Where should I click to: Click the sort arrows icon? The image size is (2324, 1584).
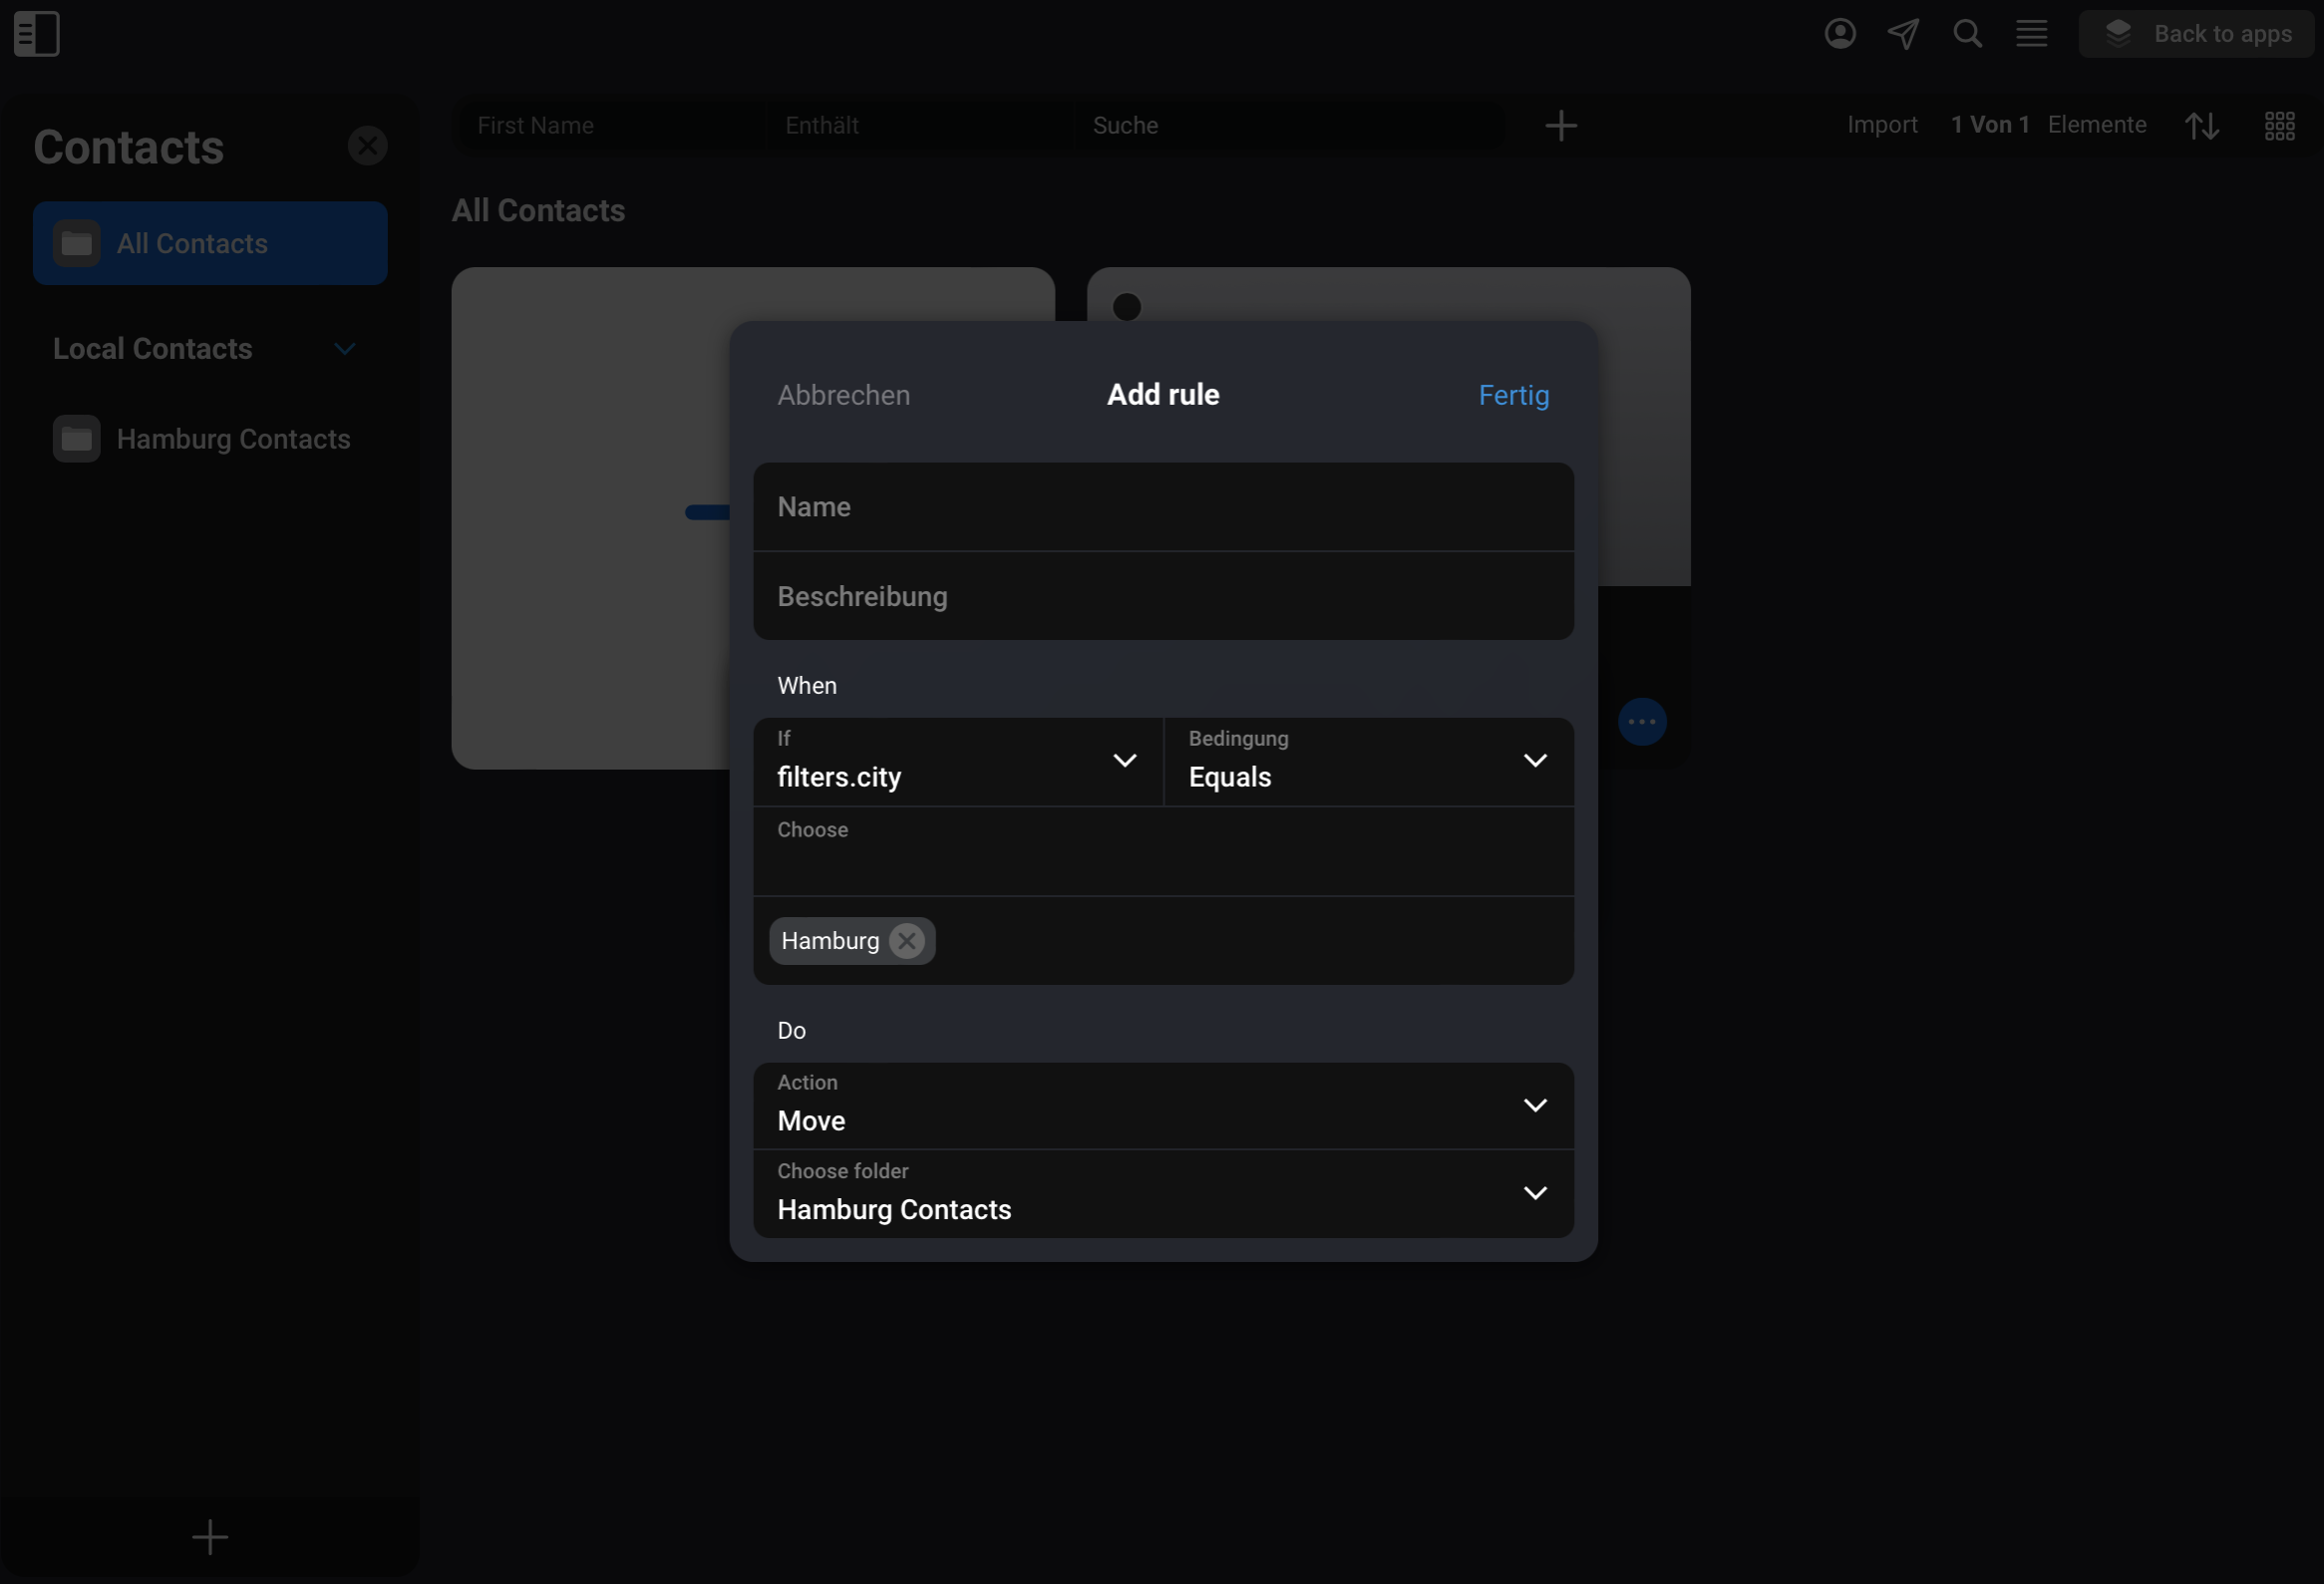pyautogui.click(x=2202, y=126)
